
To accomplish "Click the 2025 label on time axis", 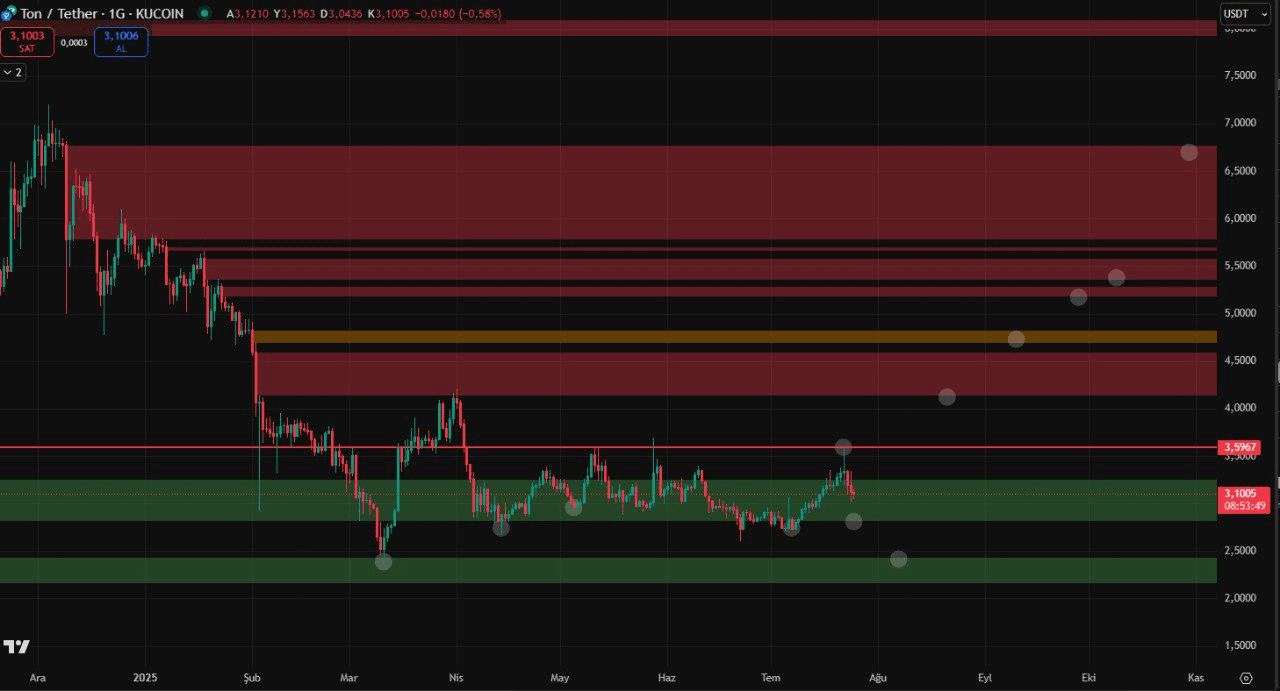I will pyautogui.click(x=144, y=678).
